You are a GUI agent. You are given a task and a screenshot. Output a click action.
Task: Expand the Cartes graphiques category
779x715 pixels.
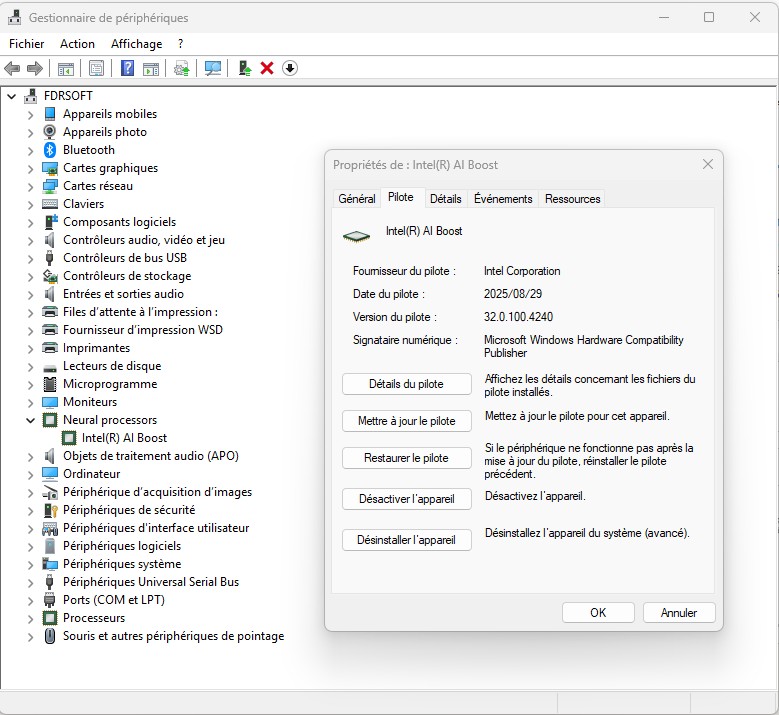click(30, 168)
